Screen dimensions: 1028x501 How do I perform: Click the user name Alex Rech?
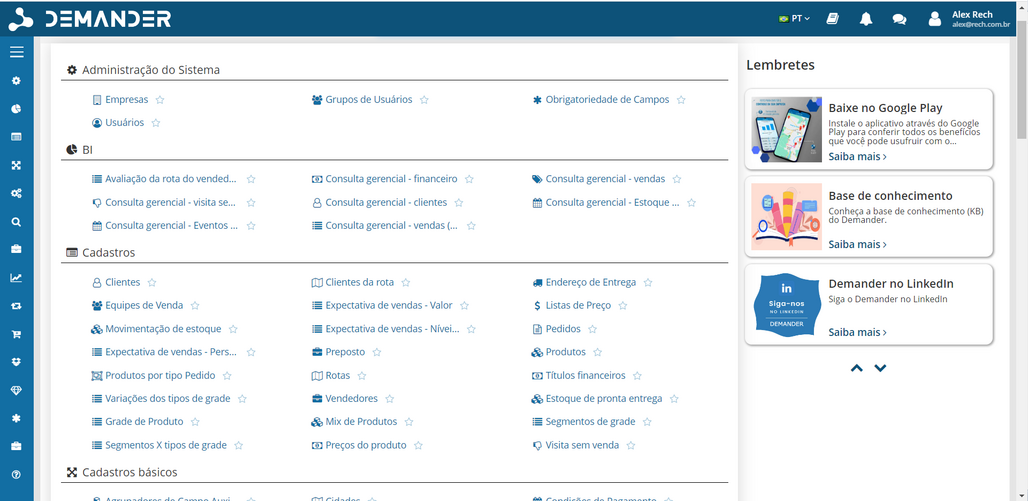pyautogui.click(x=972, y=14)
